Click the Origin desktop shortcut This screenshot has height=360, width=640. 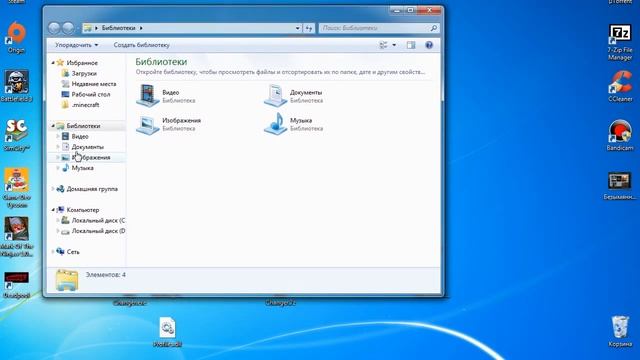(x=16, y=37)
